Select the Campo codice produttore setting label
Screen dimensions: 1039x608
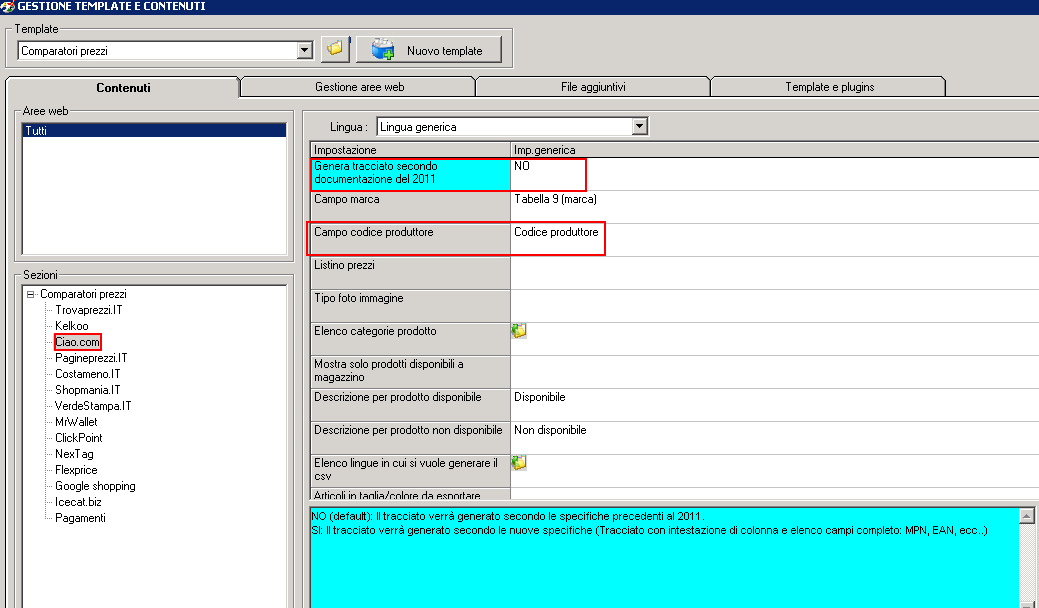[410, 240]
